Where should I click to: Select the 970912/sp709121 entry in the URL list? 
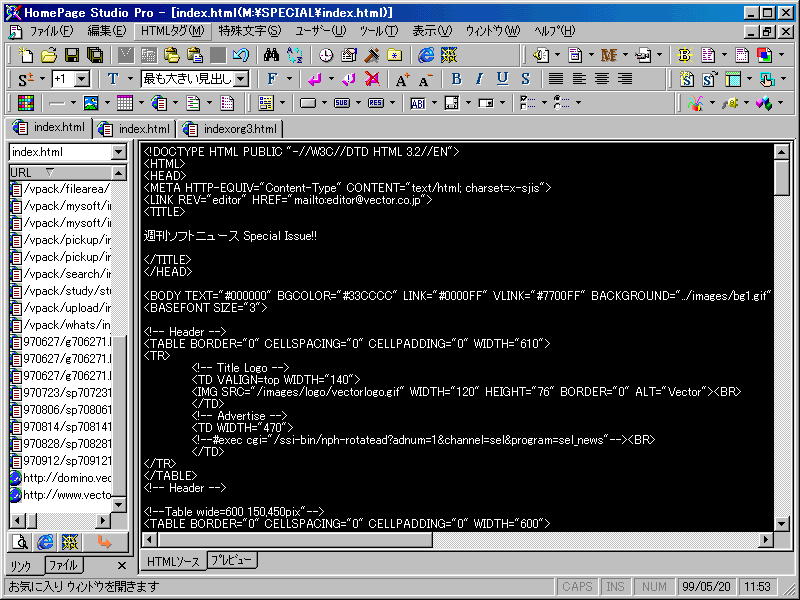tap(61, 461)
